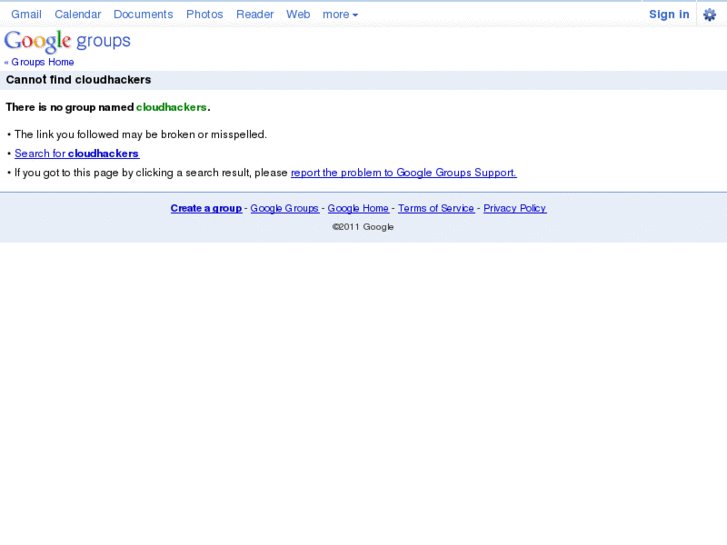The image size is (727, 545).
Task: Open Documents in the top navigation
Action: click(x=143, y=14)
